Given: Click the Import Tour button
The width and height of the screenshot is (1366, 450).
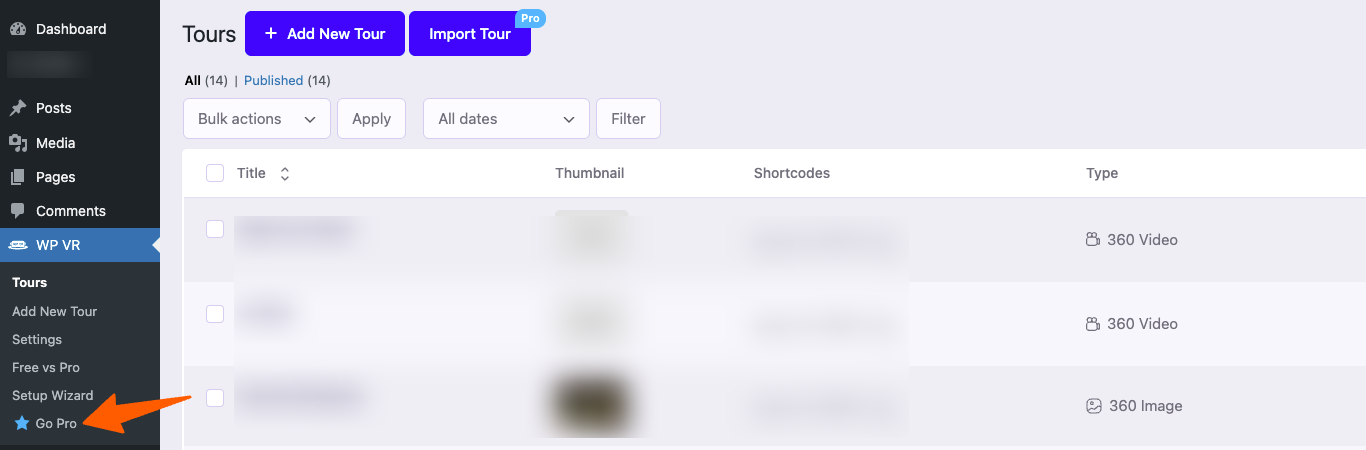Looking at the screenshot, I should tap(470, 34).
